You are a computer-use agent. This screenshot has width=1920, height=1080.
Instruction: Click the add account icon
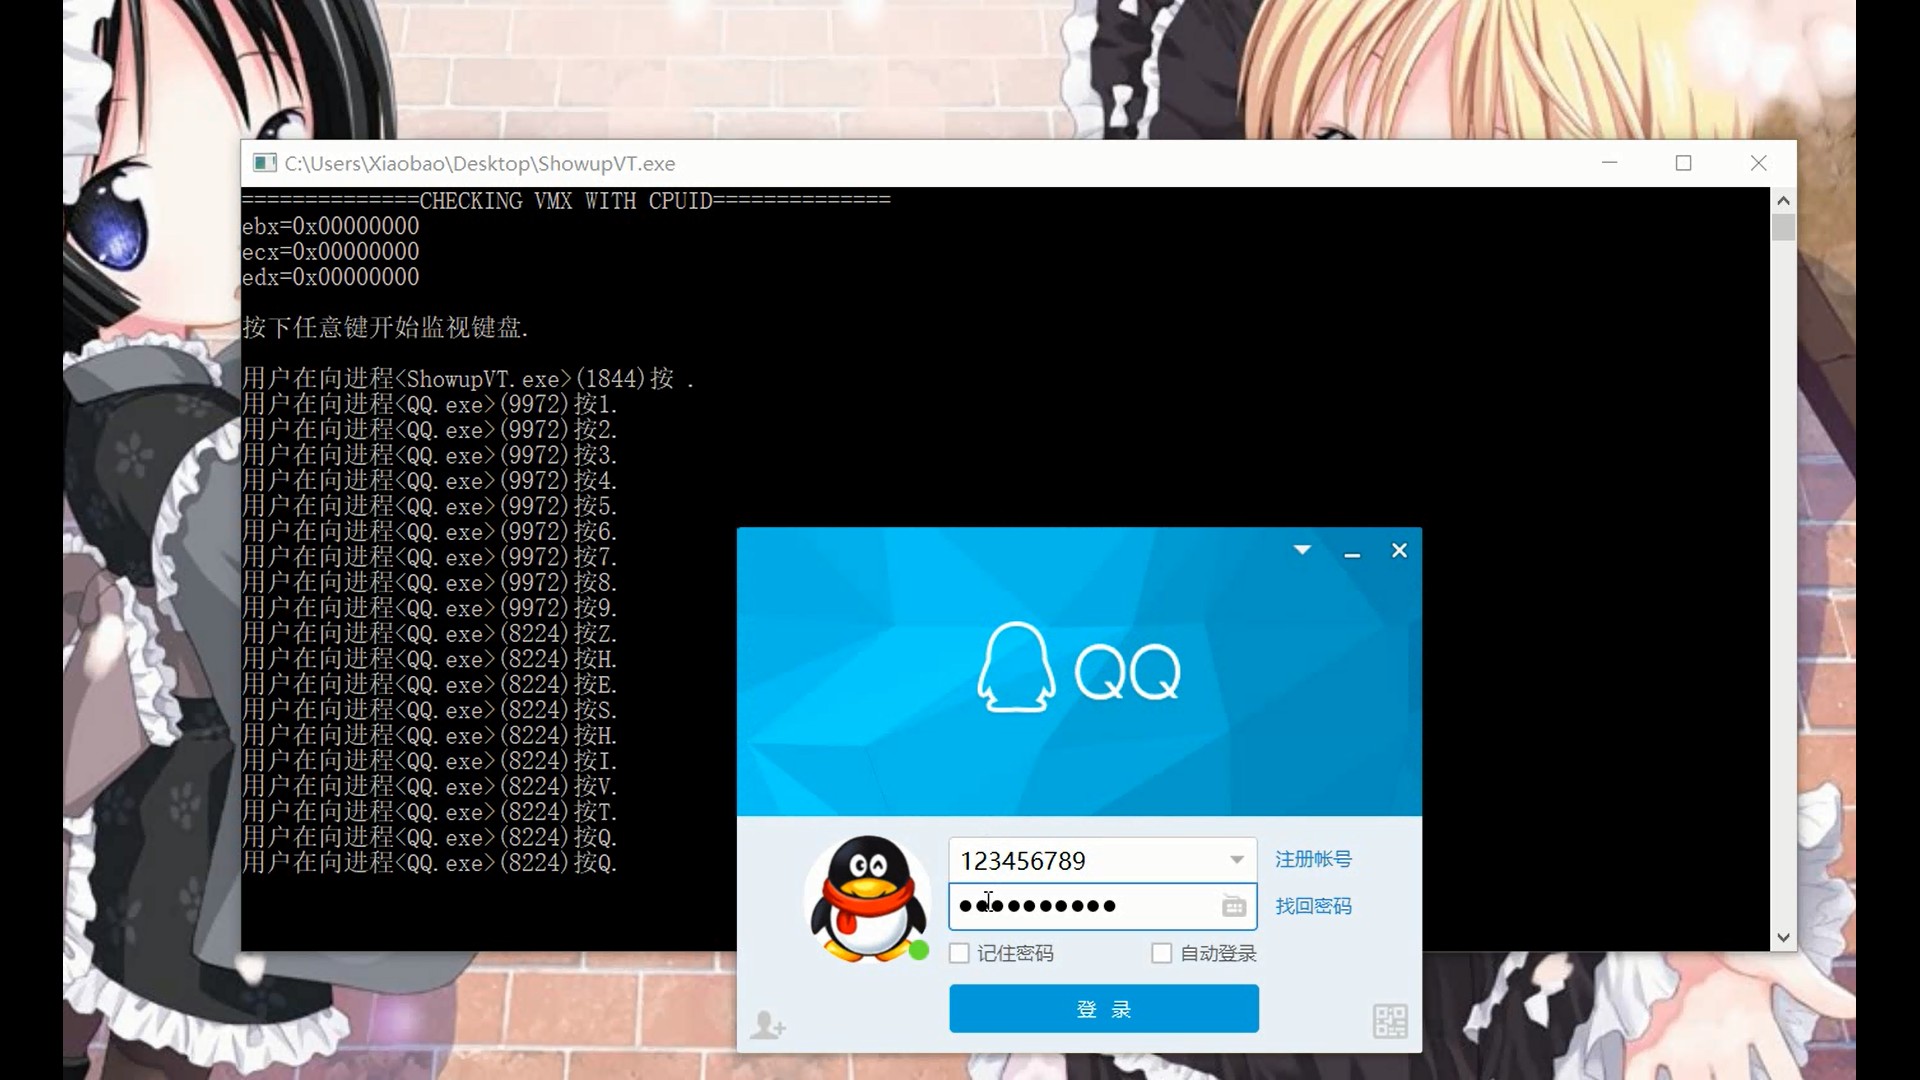click(x=768, y=1025)
